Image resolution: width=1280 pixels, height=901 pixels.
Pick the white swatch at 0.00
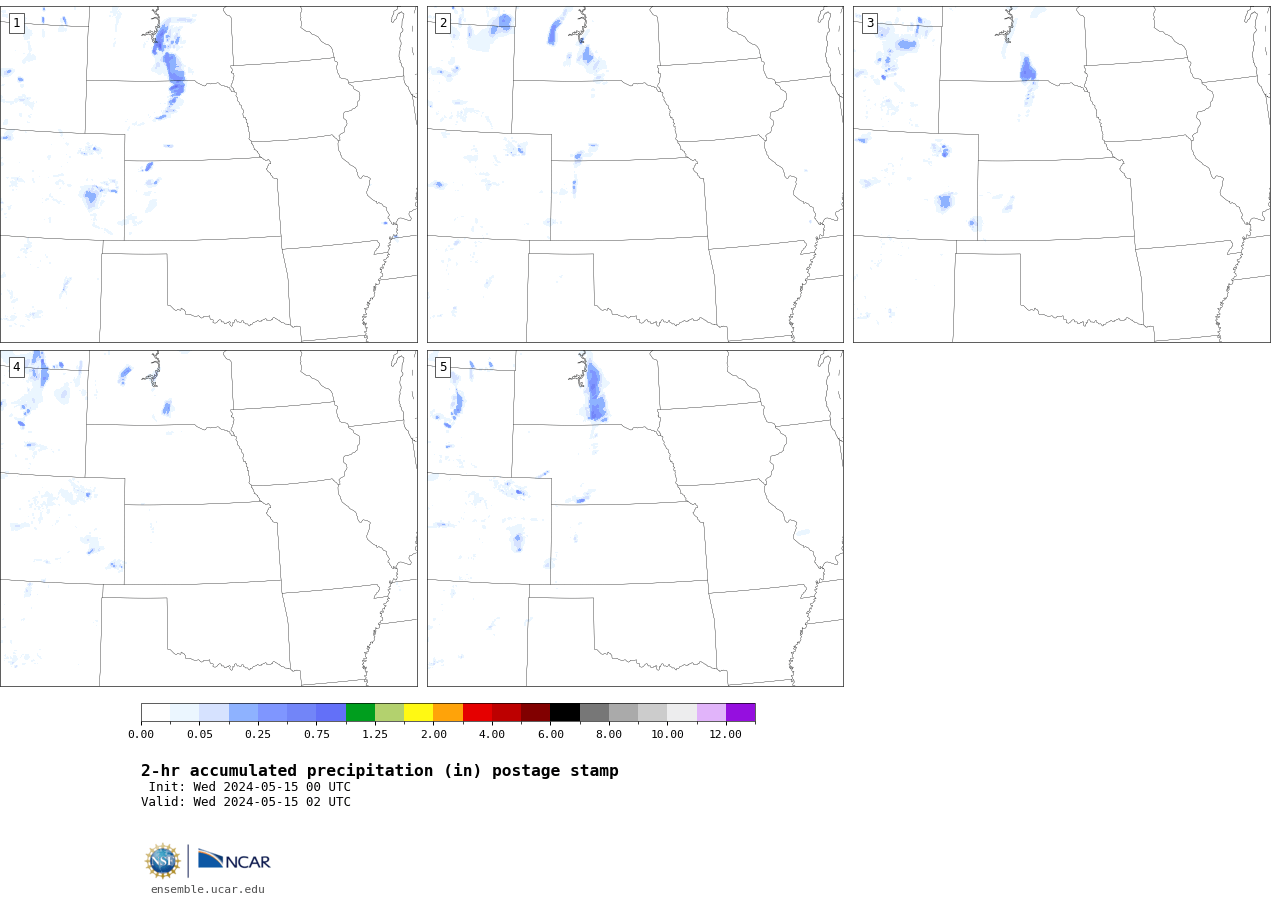(155, 713)
